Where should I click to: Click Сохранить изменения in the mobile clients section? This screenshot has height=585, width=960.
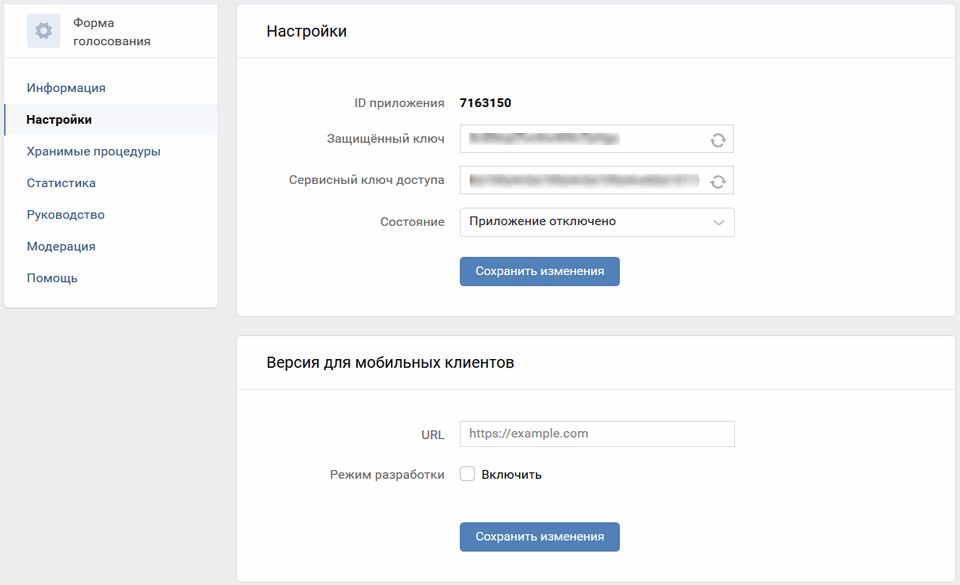coord(539,536)
